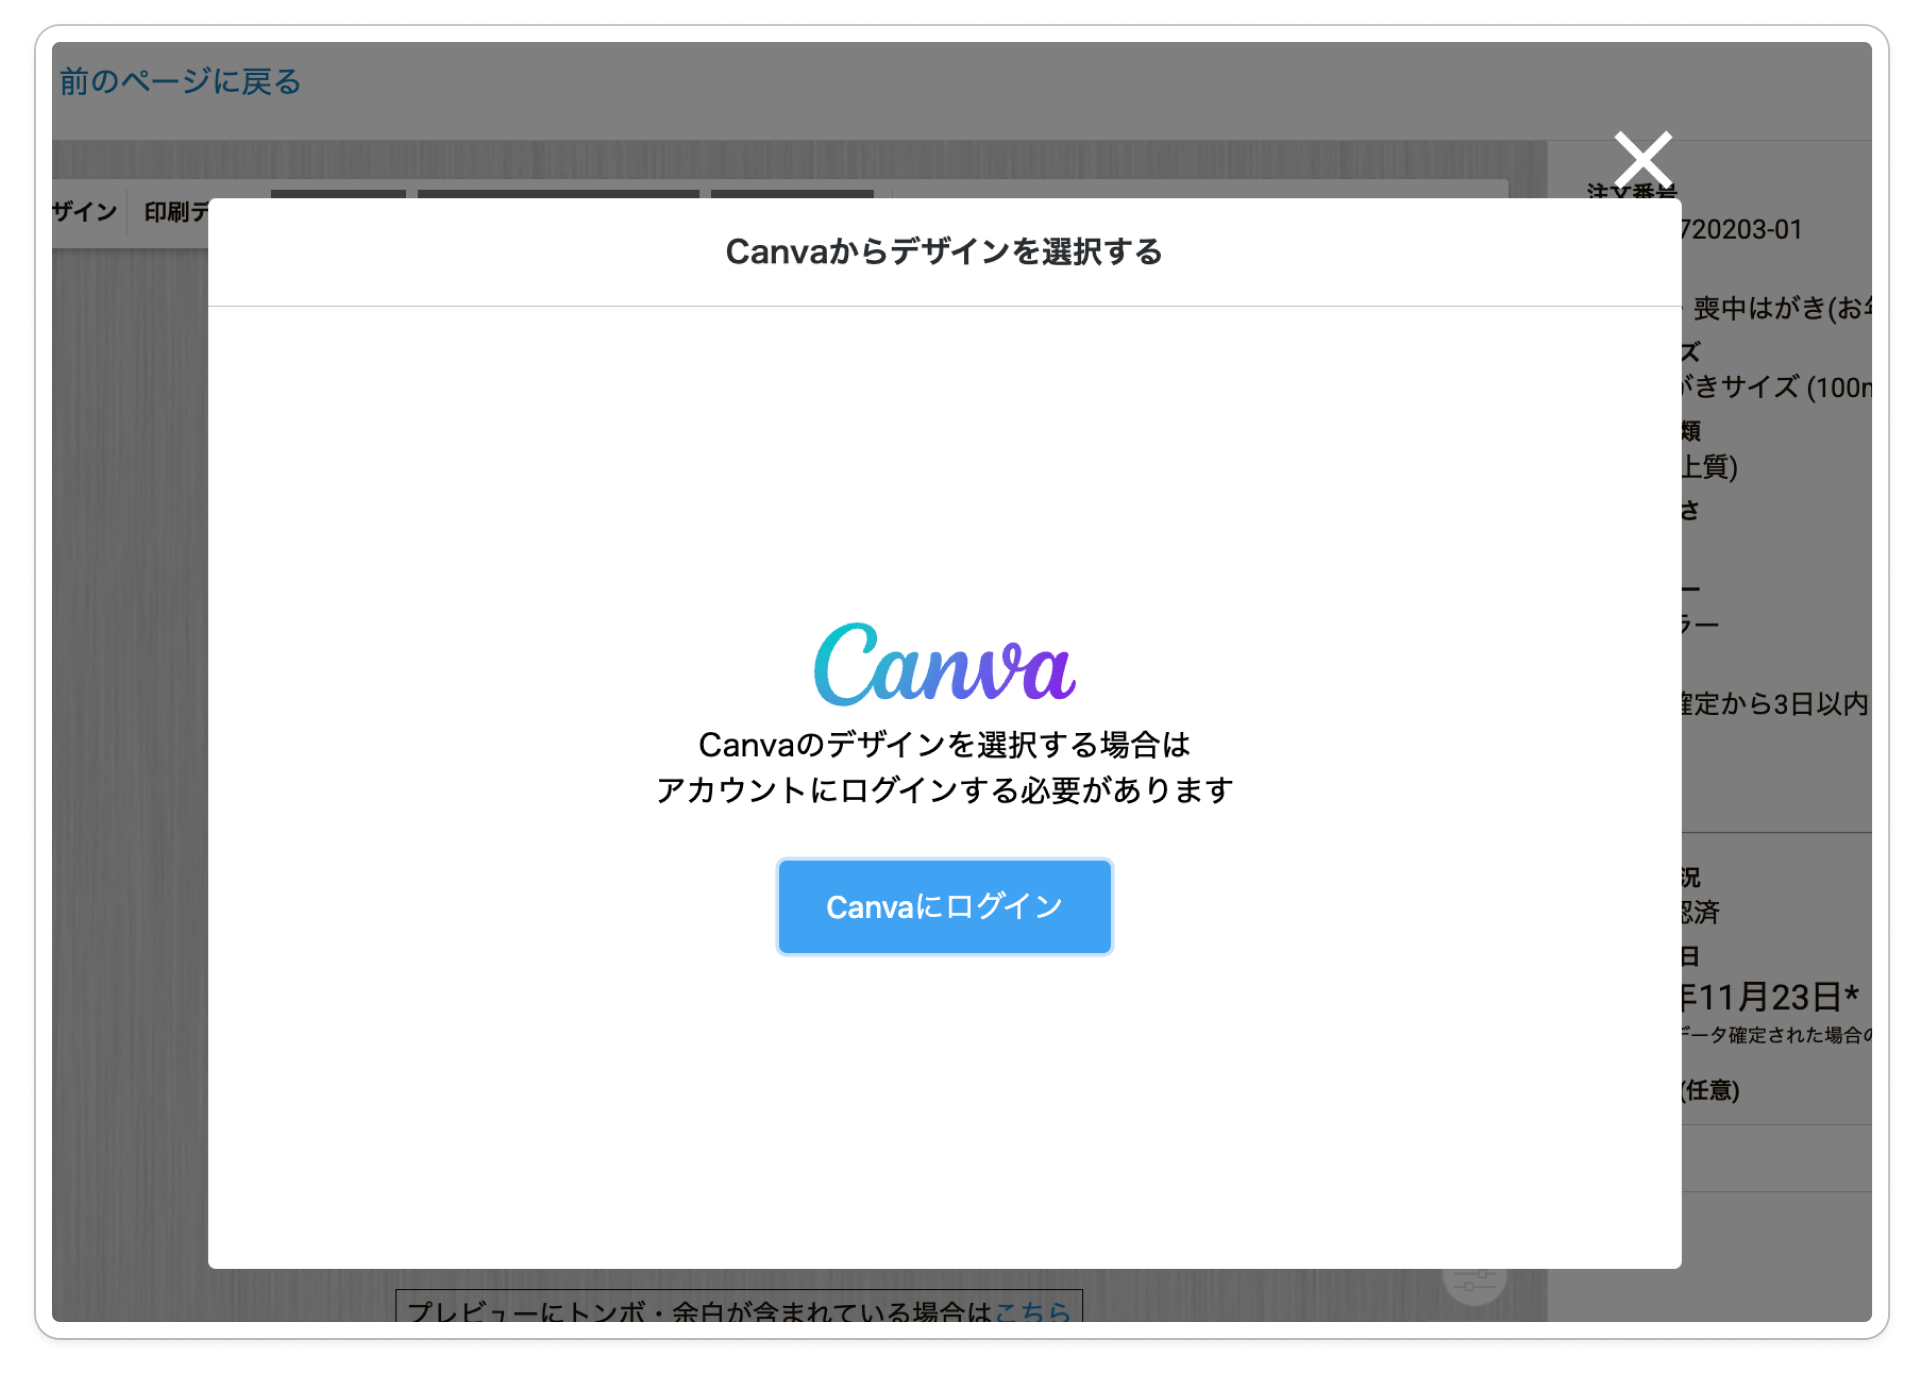Click the 上質) paper type text

[x=1710, y=467]
